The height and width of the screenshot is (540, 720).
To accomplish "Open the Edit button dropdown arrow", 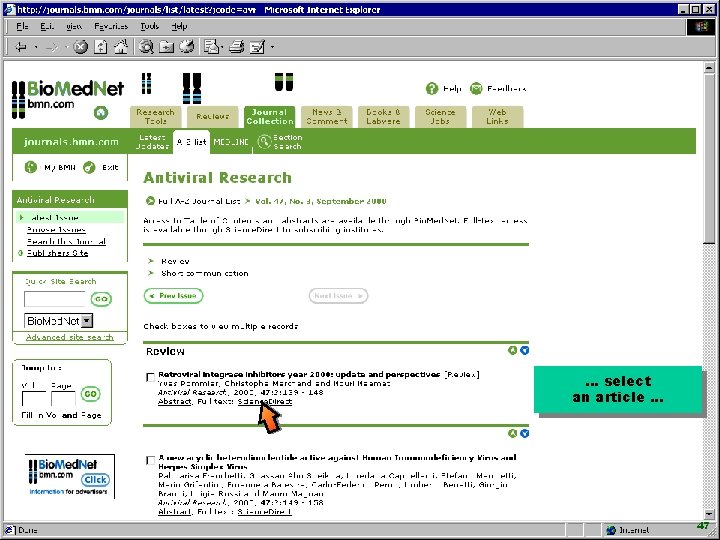I will click(x=272, y=47).
